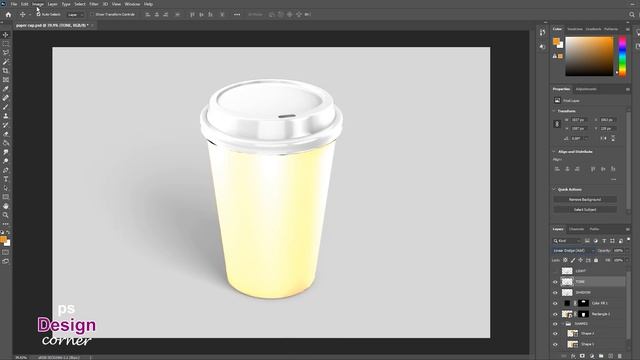Open the blend mode Linear Dodge dropdown
Screen dimensions: 640x360
[573, 250]
